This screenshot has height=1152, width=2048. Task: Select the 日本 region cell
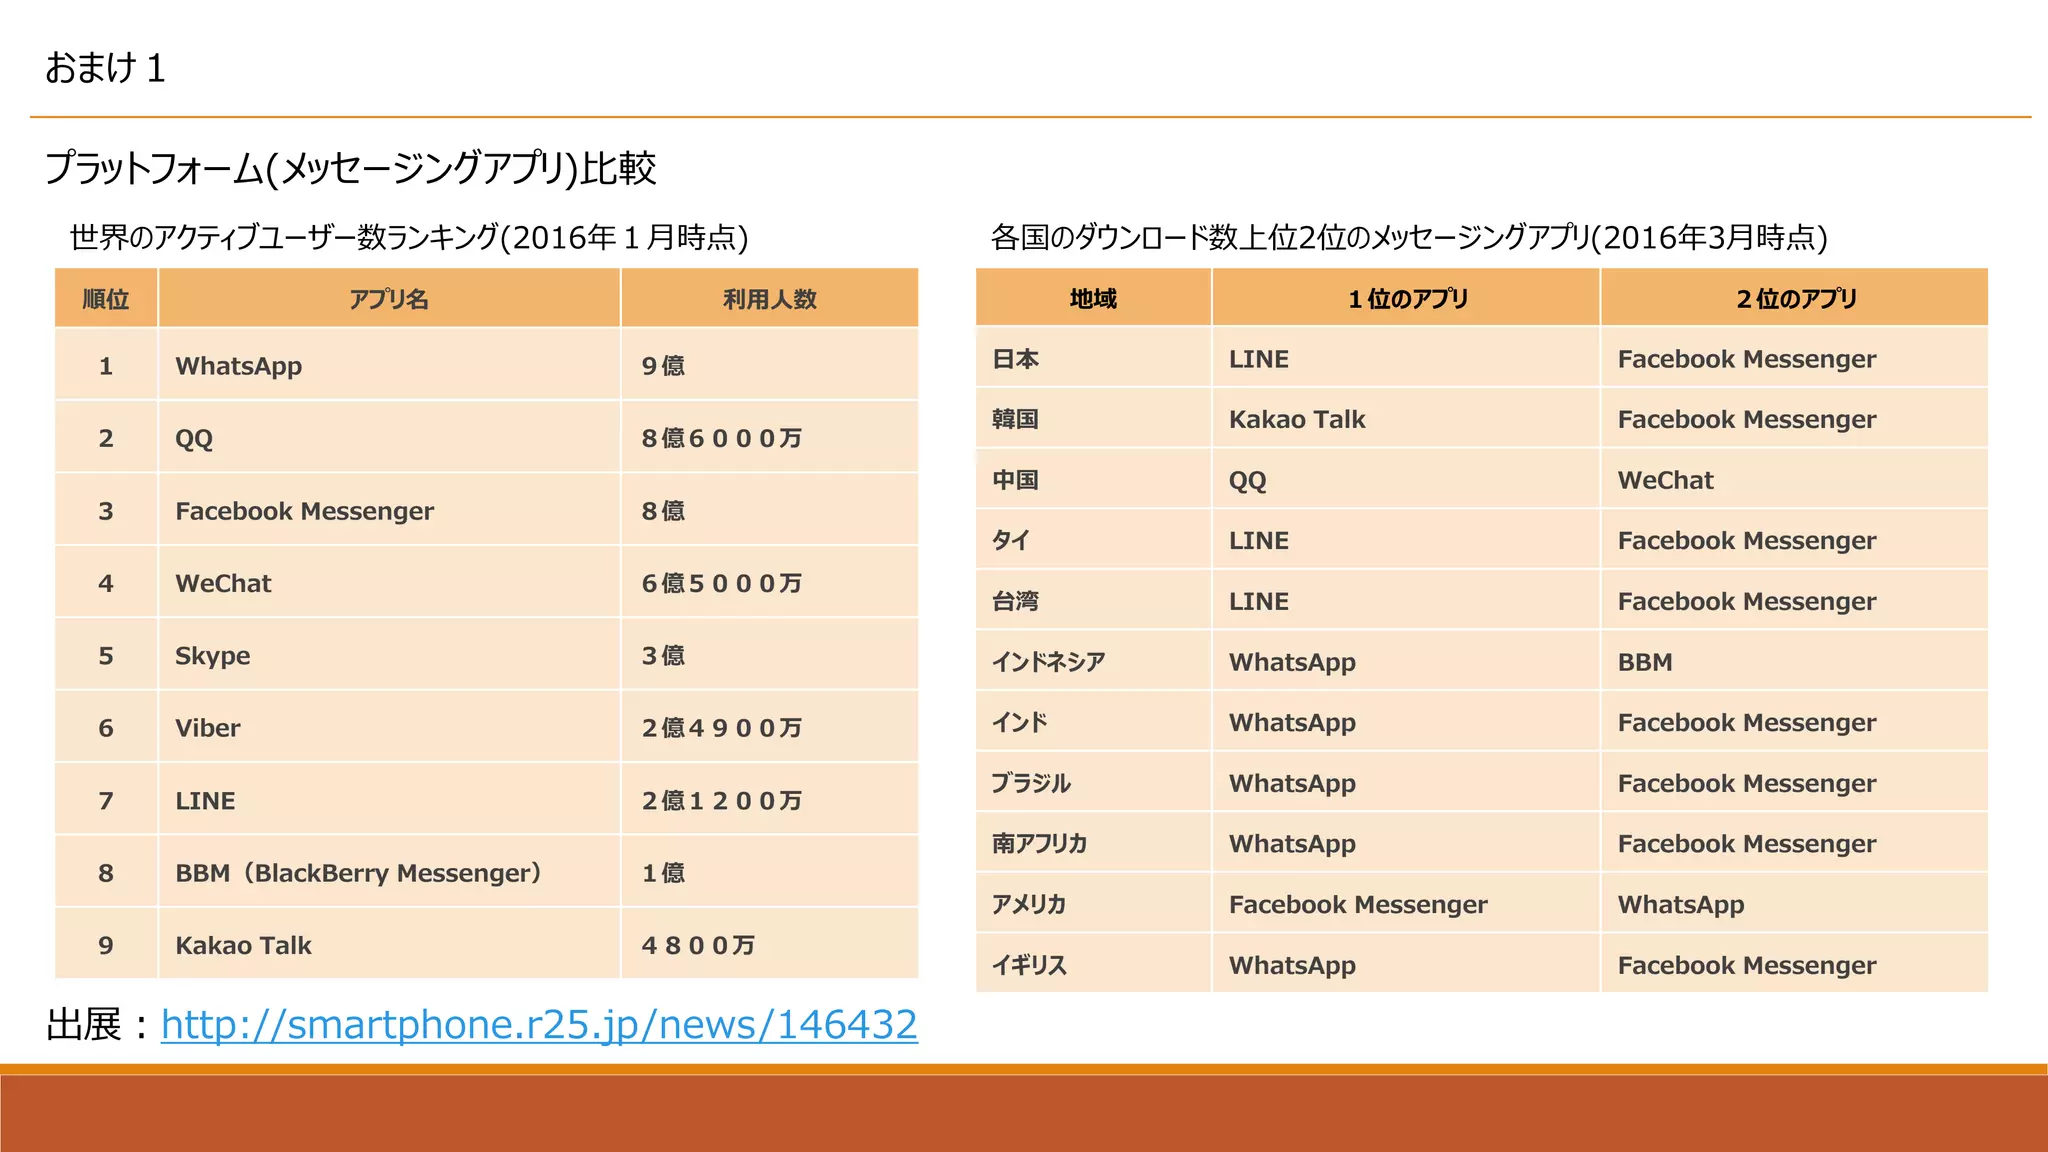point(1016,359)
